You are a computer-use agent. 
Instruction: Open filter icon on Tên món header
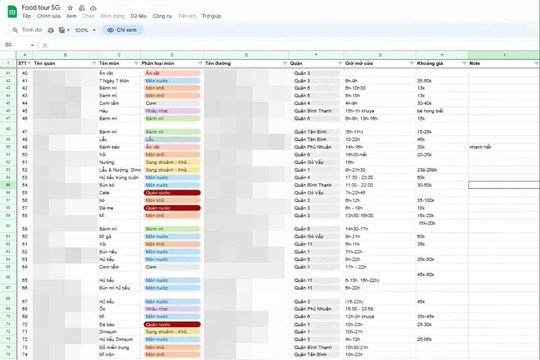click(x=136, y=63)
